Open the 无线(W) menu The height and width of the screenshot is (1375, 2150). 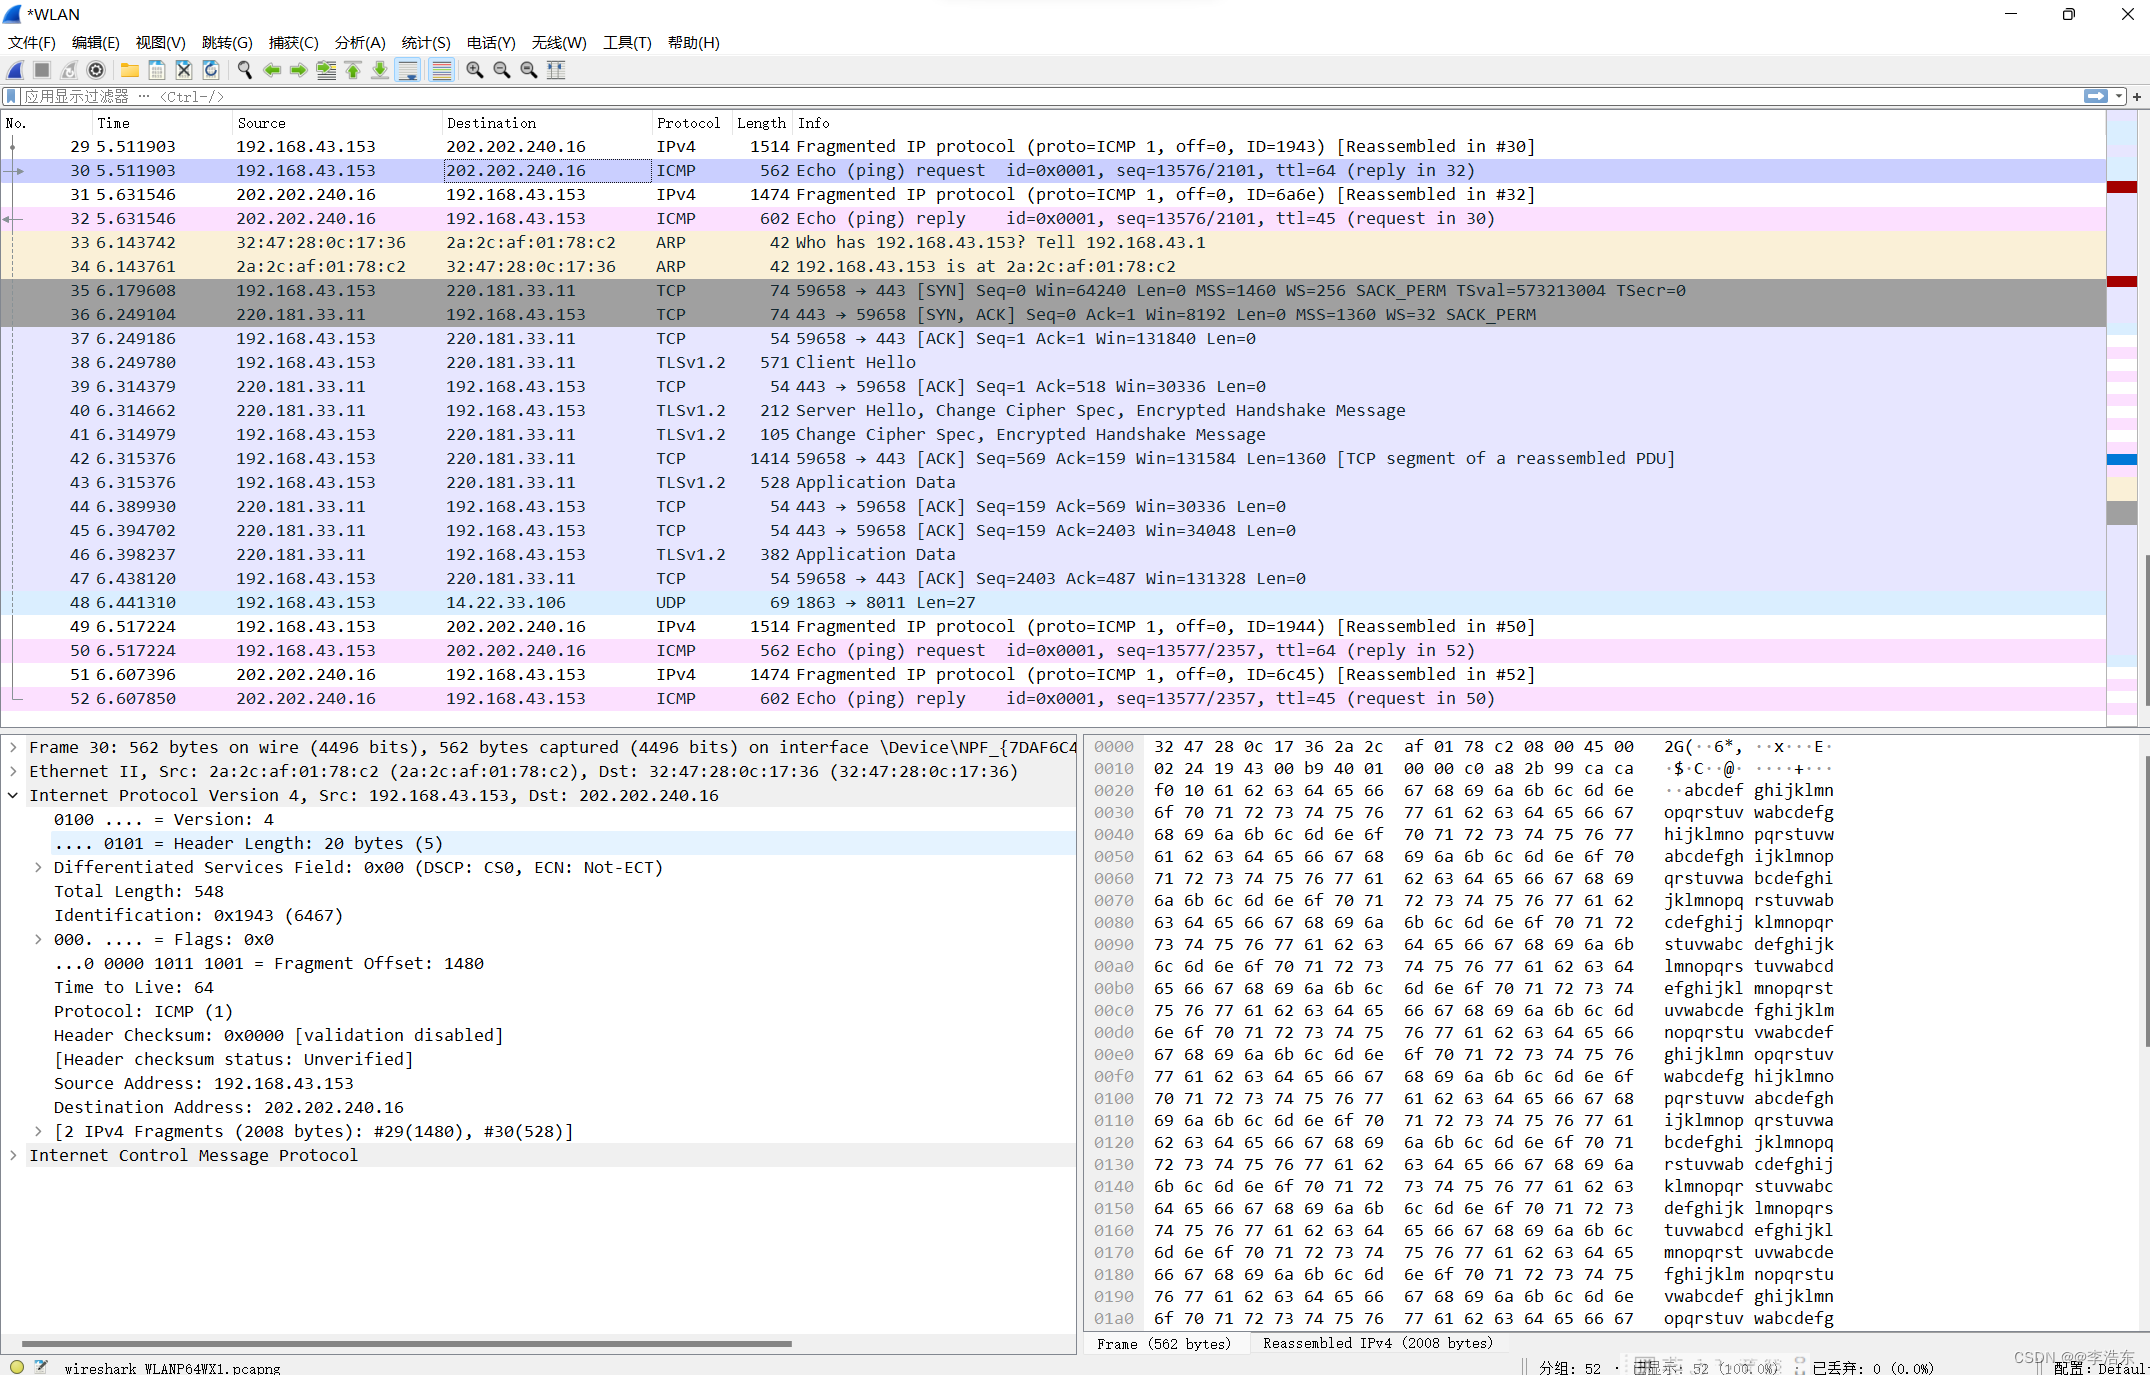559,42
